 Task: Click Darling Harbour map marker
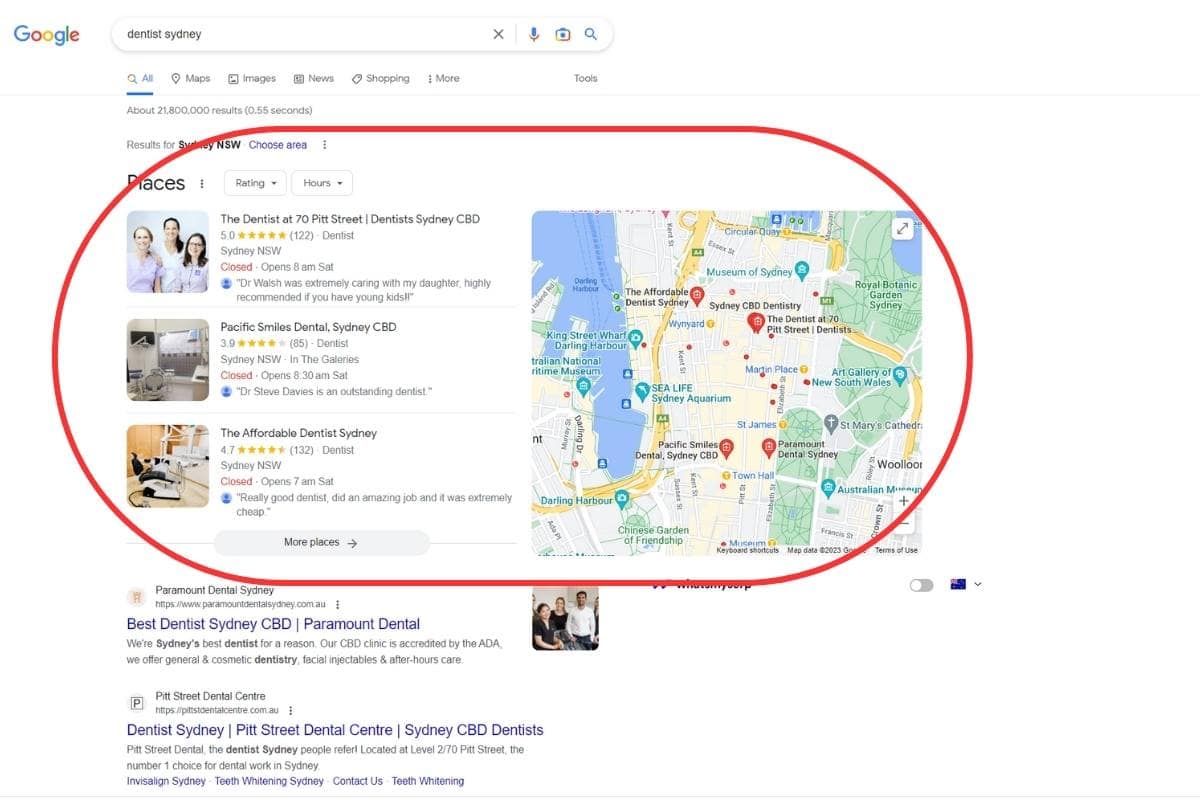coord(622,498)
